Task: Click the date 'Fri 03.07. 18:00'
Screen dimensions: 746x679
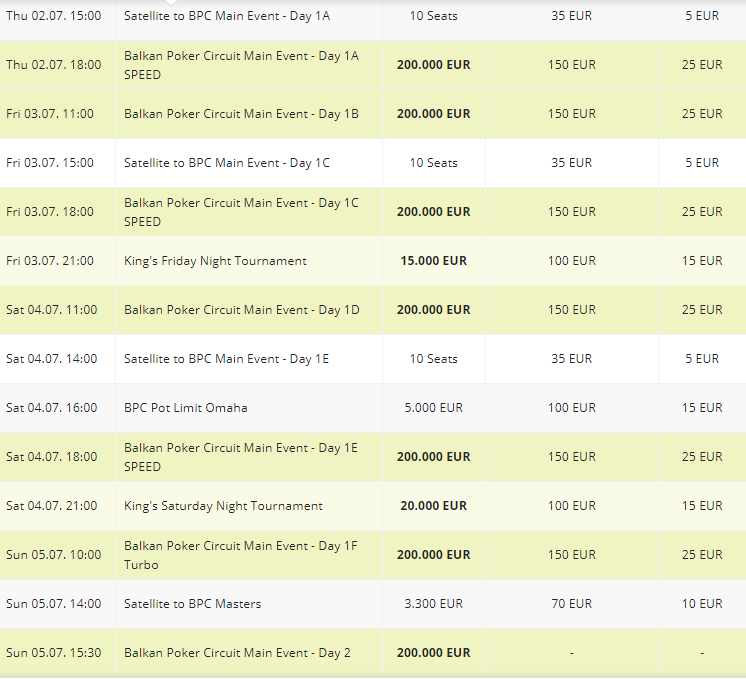Action: point(50,212)
